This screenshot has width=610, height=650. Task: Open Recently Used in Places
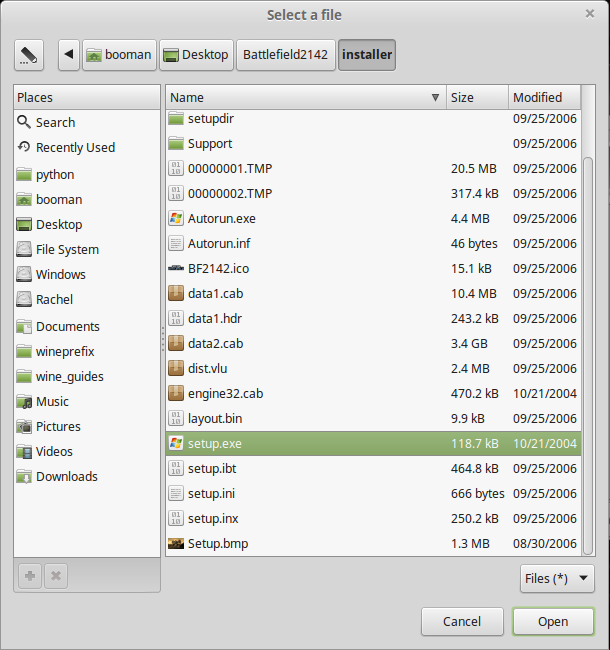point(87,147)
